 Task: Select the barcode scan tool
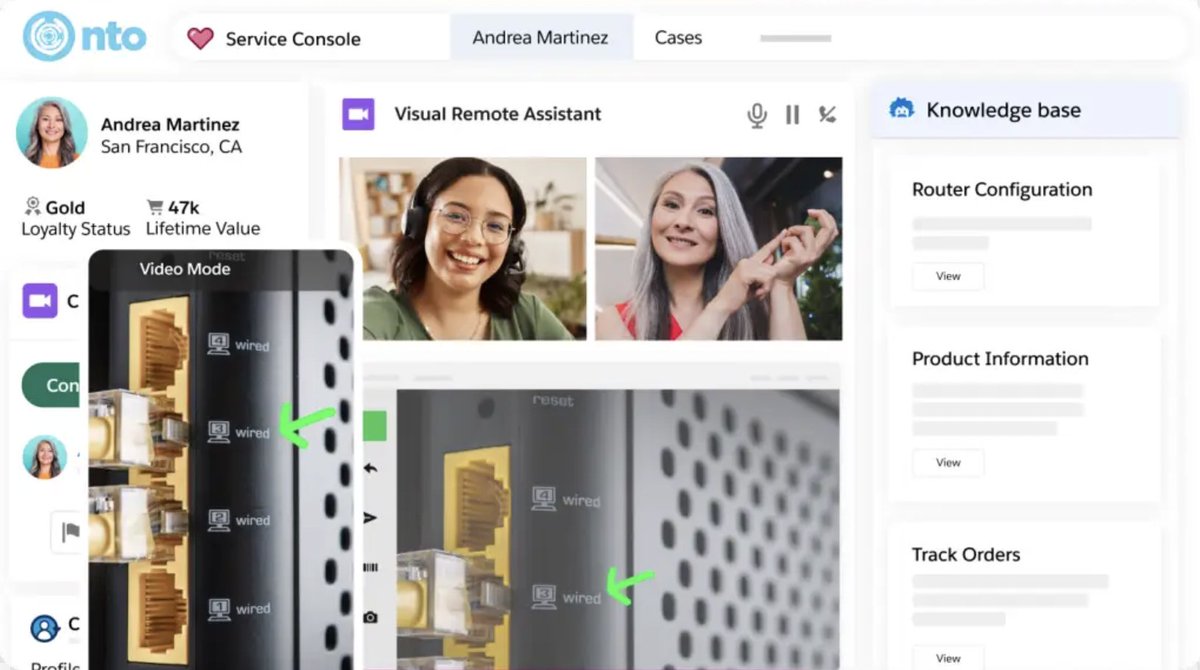370,567
